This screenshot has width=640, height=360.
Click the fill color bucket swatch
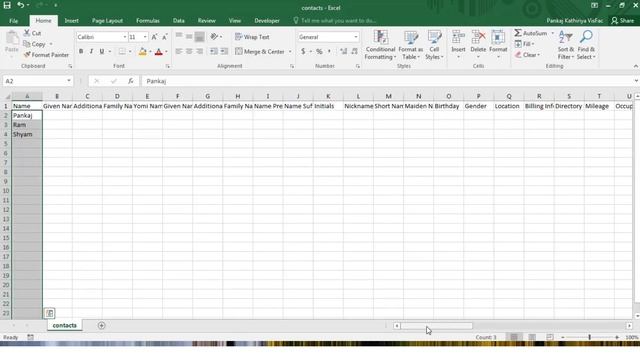pos(142,51)
